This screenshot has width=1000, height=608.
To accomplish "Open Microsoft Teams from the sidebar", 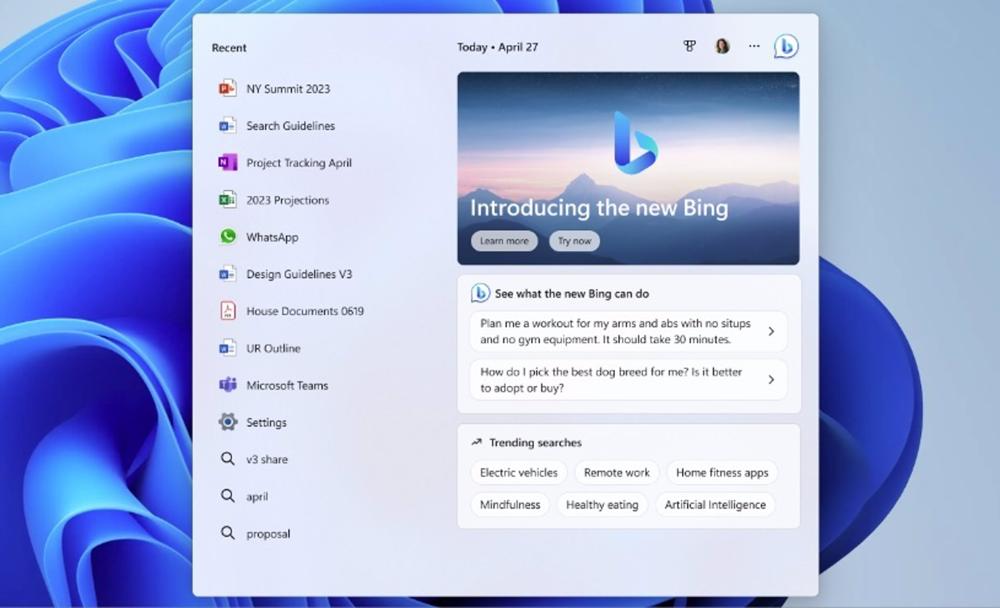I will 288,385.
